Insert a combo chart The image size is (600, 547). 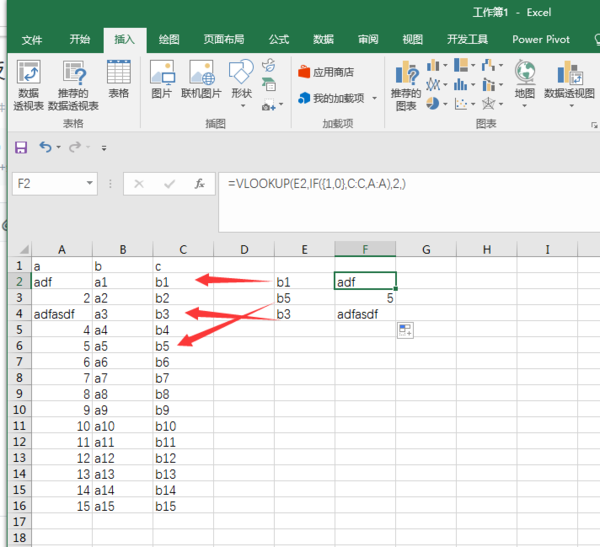(x=488, y=85)
